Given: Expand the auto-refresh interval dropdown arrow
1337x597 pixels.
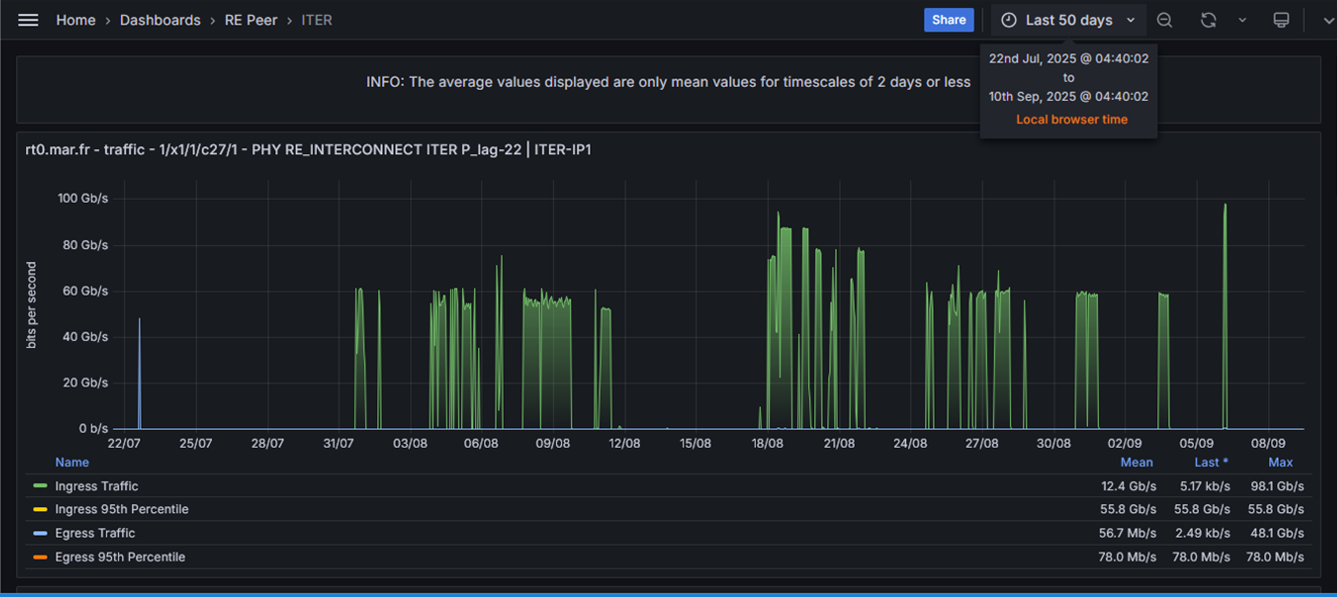Looking at the screenshot, I should [x=1242, y=20].
